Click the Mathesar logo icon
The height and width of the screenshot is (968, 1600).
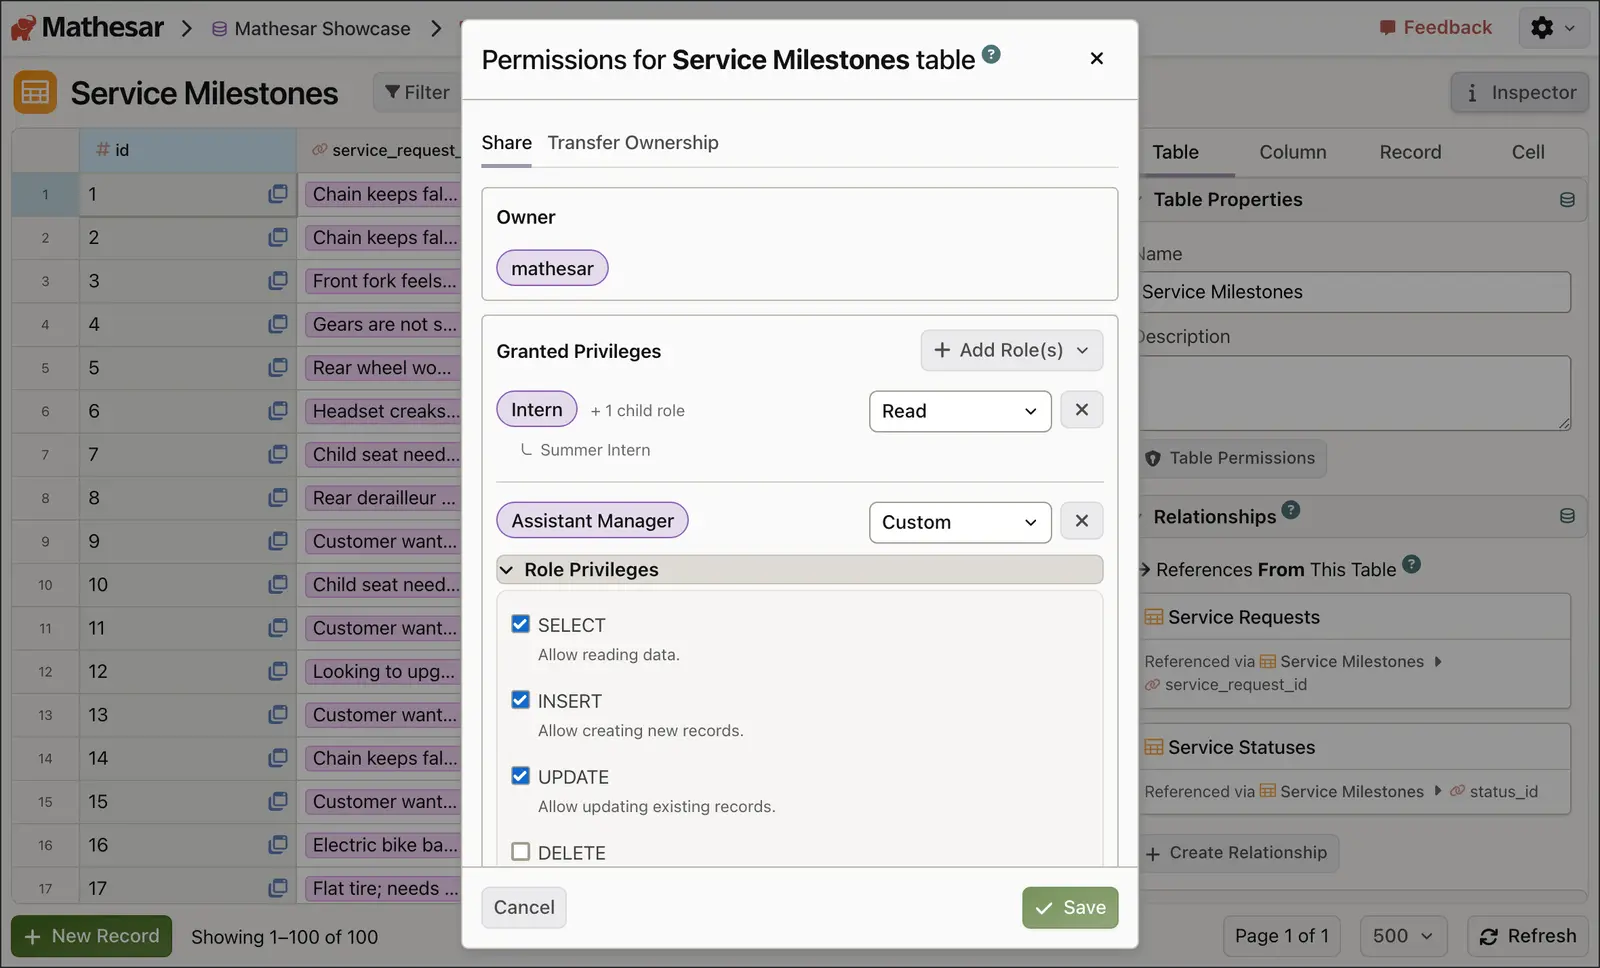click(23, 28)
